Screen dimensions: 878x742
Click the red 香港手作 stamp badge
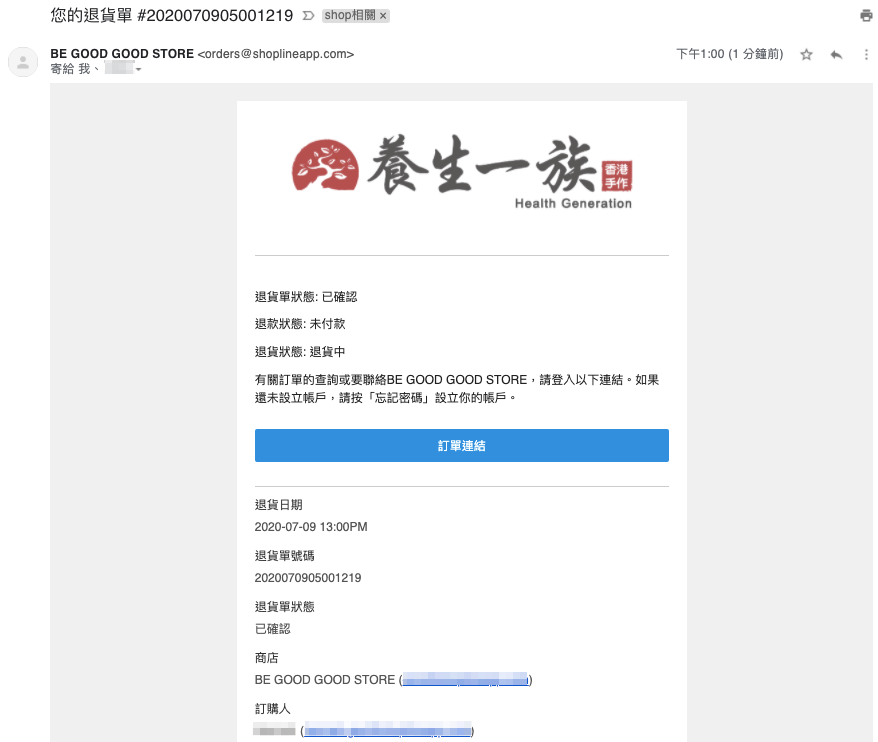pos(617,176)
